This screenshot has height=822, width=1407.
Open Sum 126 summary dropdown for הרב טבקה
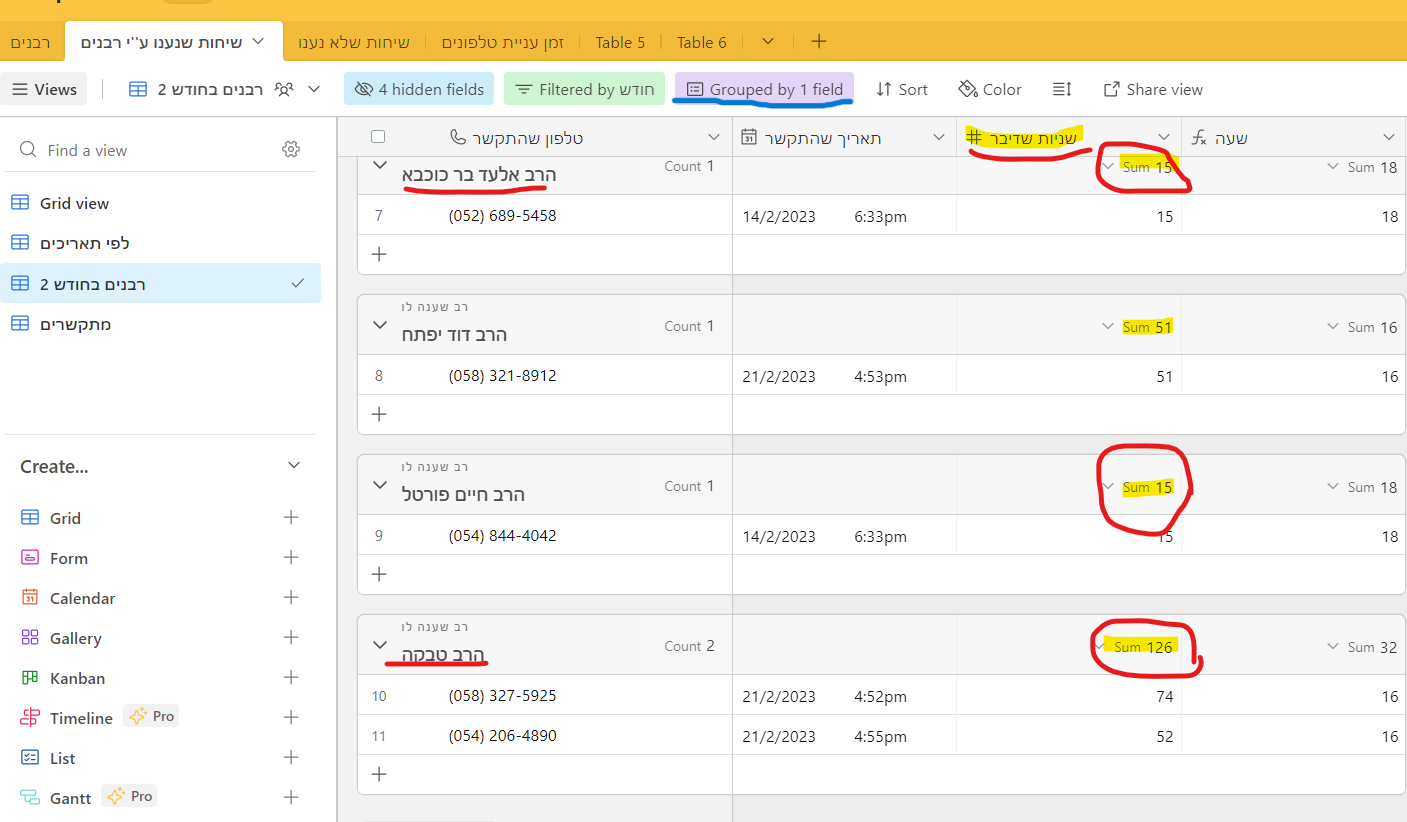click(1136, 647)
